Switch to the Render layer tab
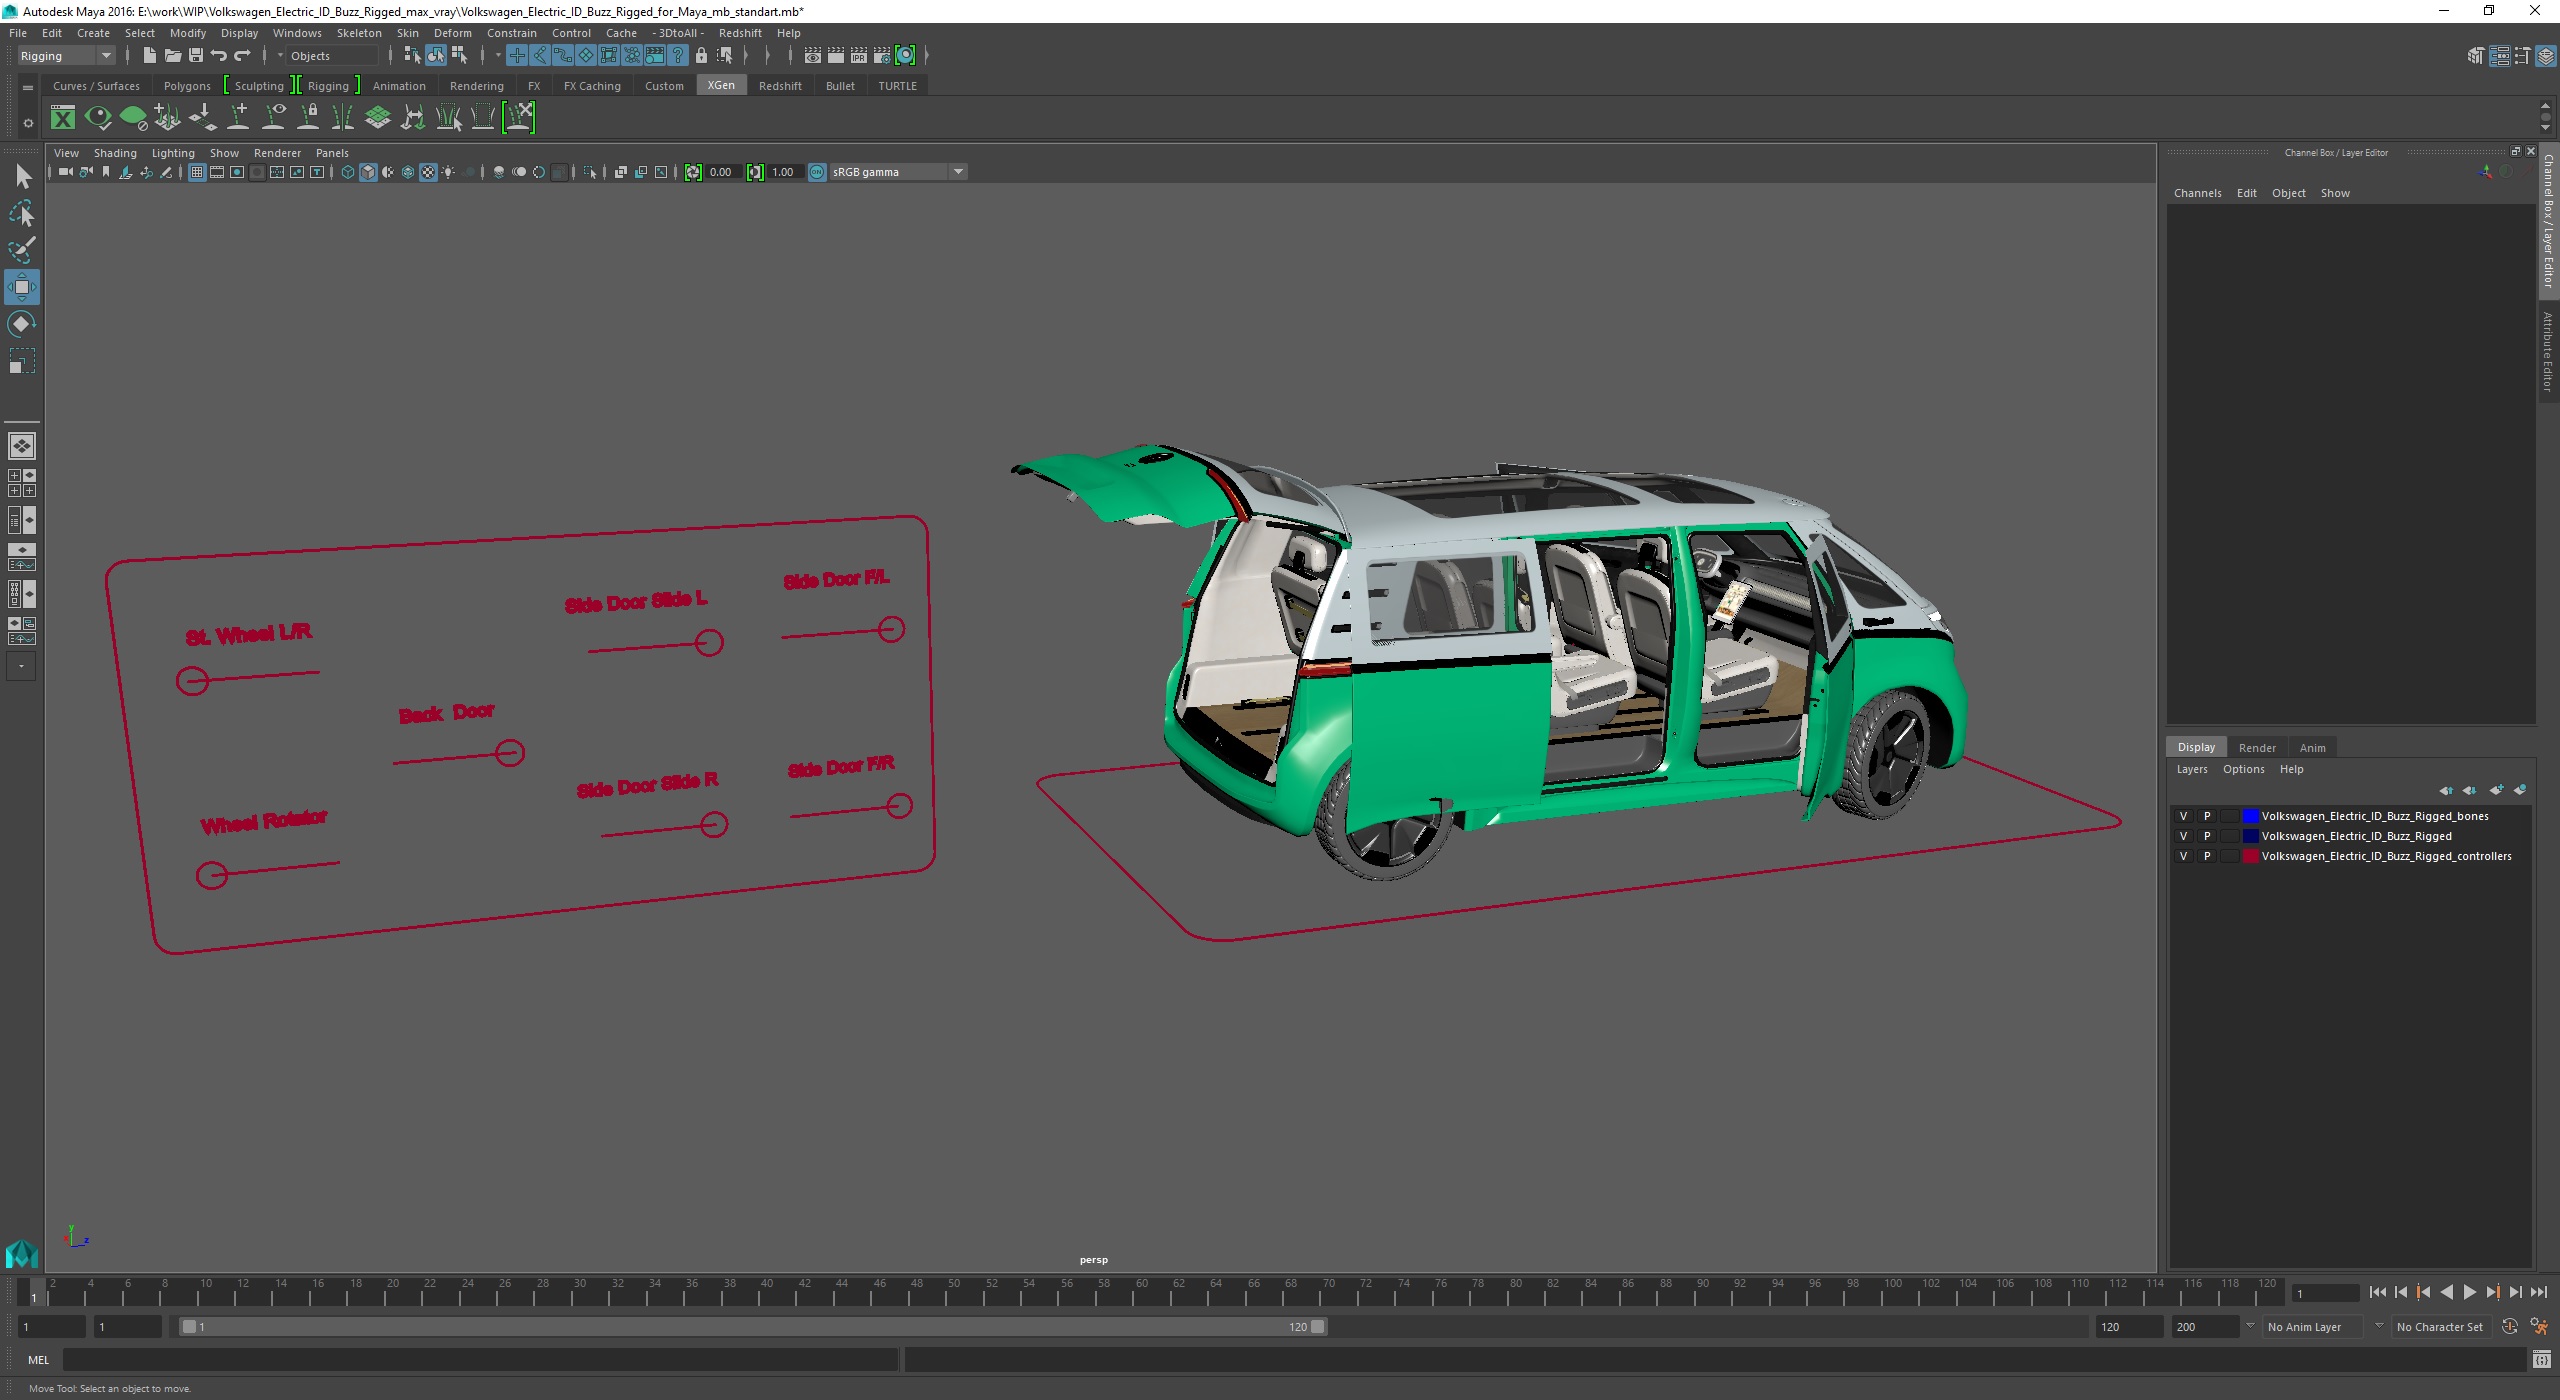 (x=2257, y=748)
